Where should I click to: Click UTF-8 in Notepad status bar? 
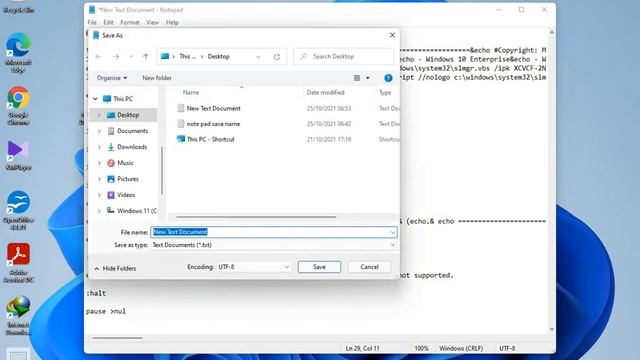(x=507, y=349)
